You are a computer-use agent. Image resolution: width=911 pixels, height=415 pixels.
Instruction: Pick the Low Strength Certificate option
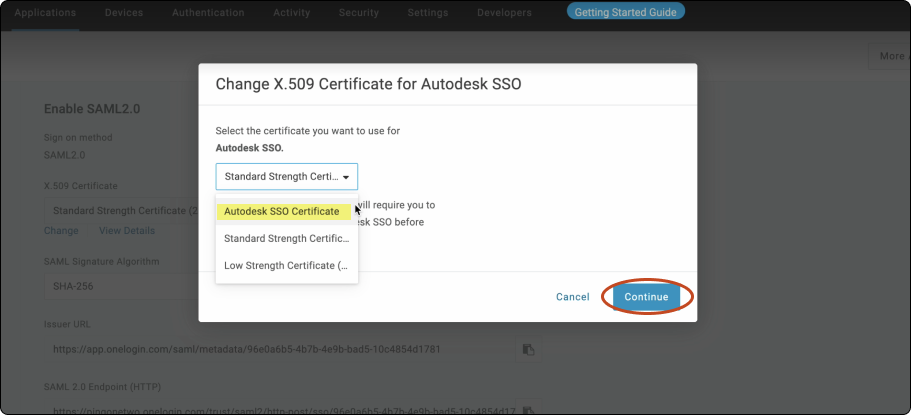coord(286,265)
